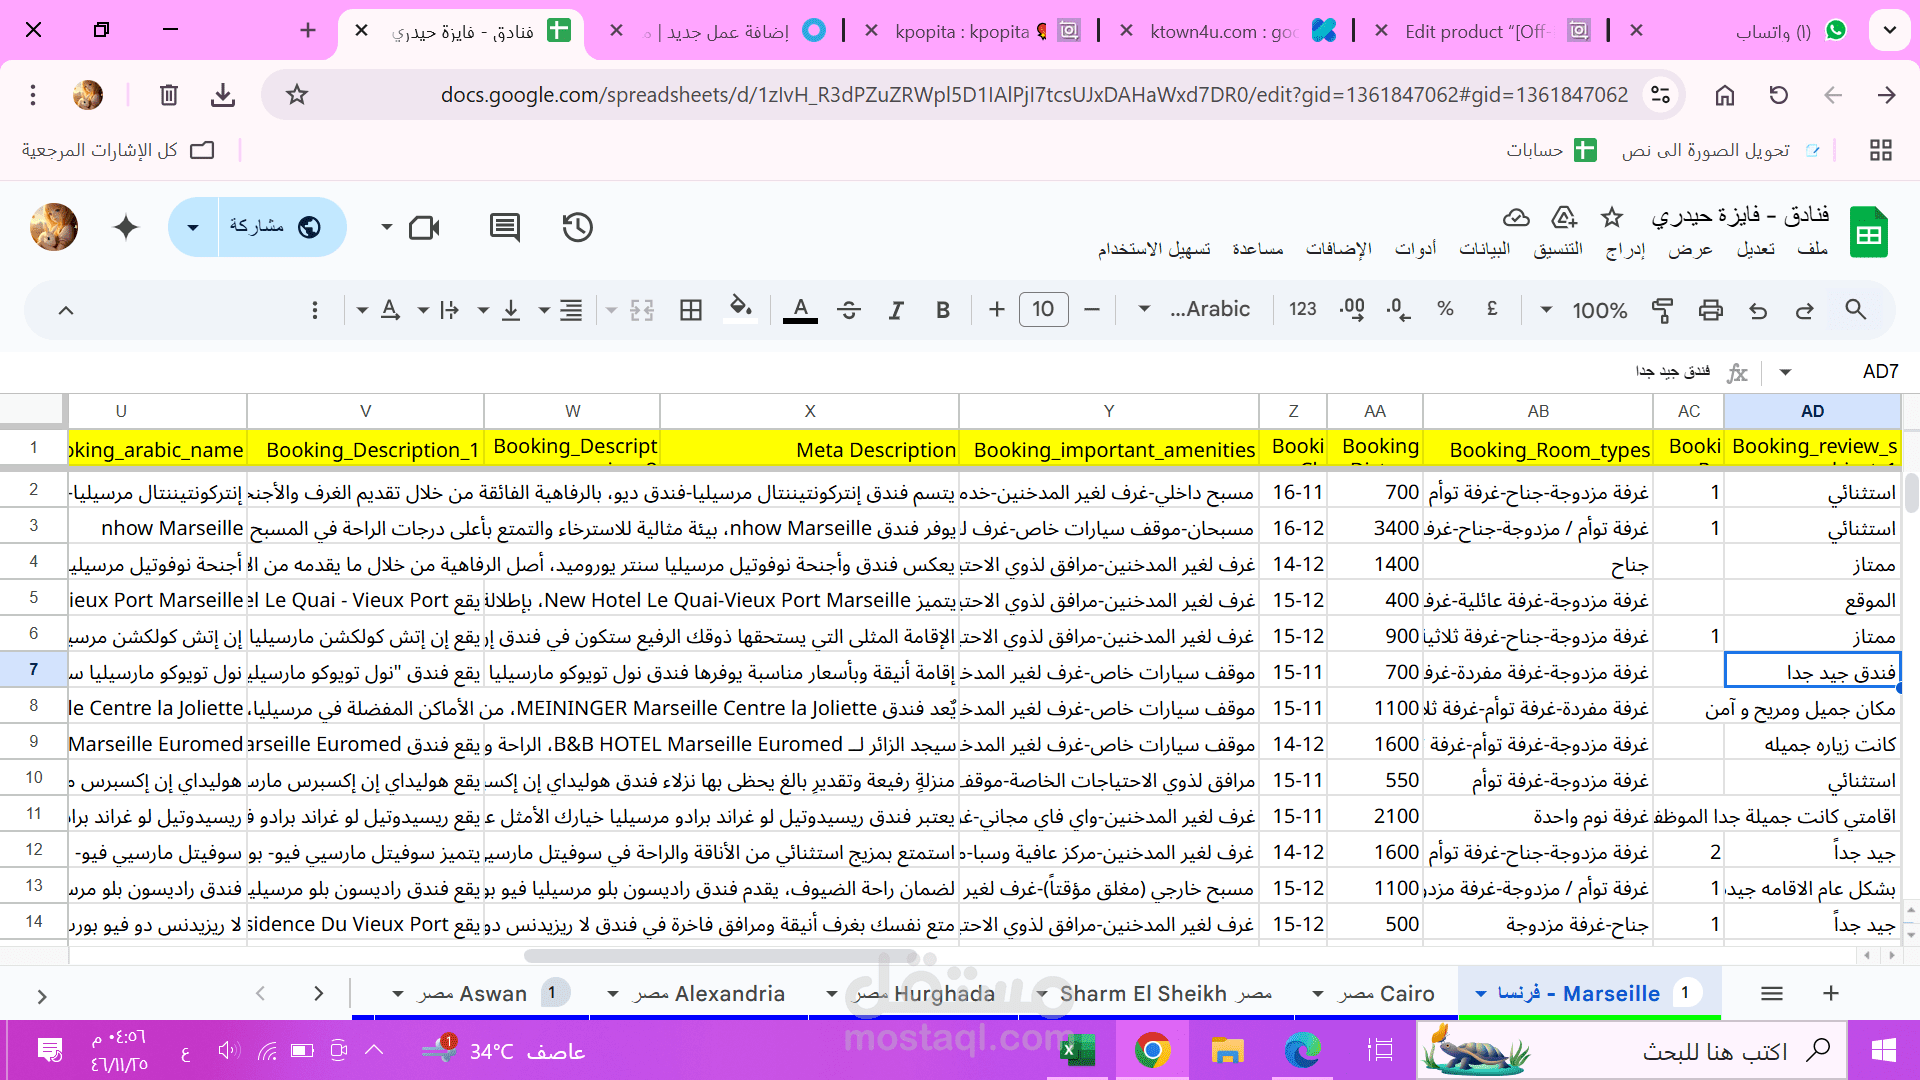1920x1080 pixels.
Task: Open the search the menus magnifier tool
Action: 1855,310
